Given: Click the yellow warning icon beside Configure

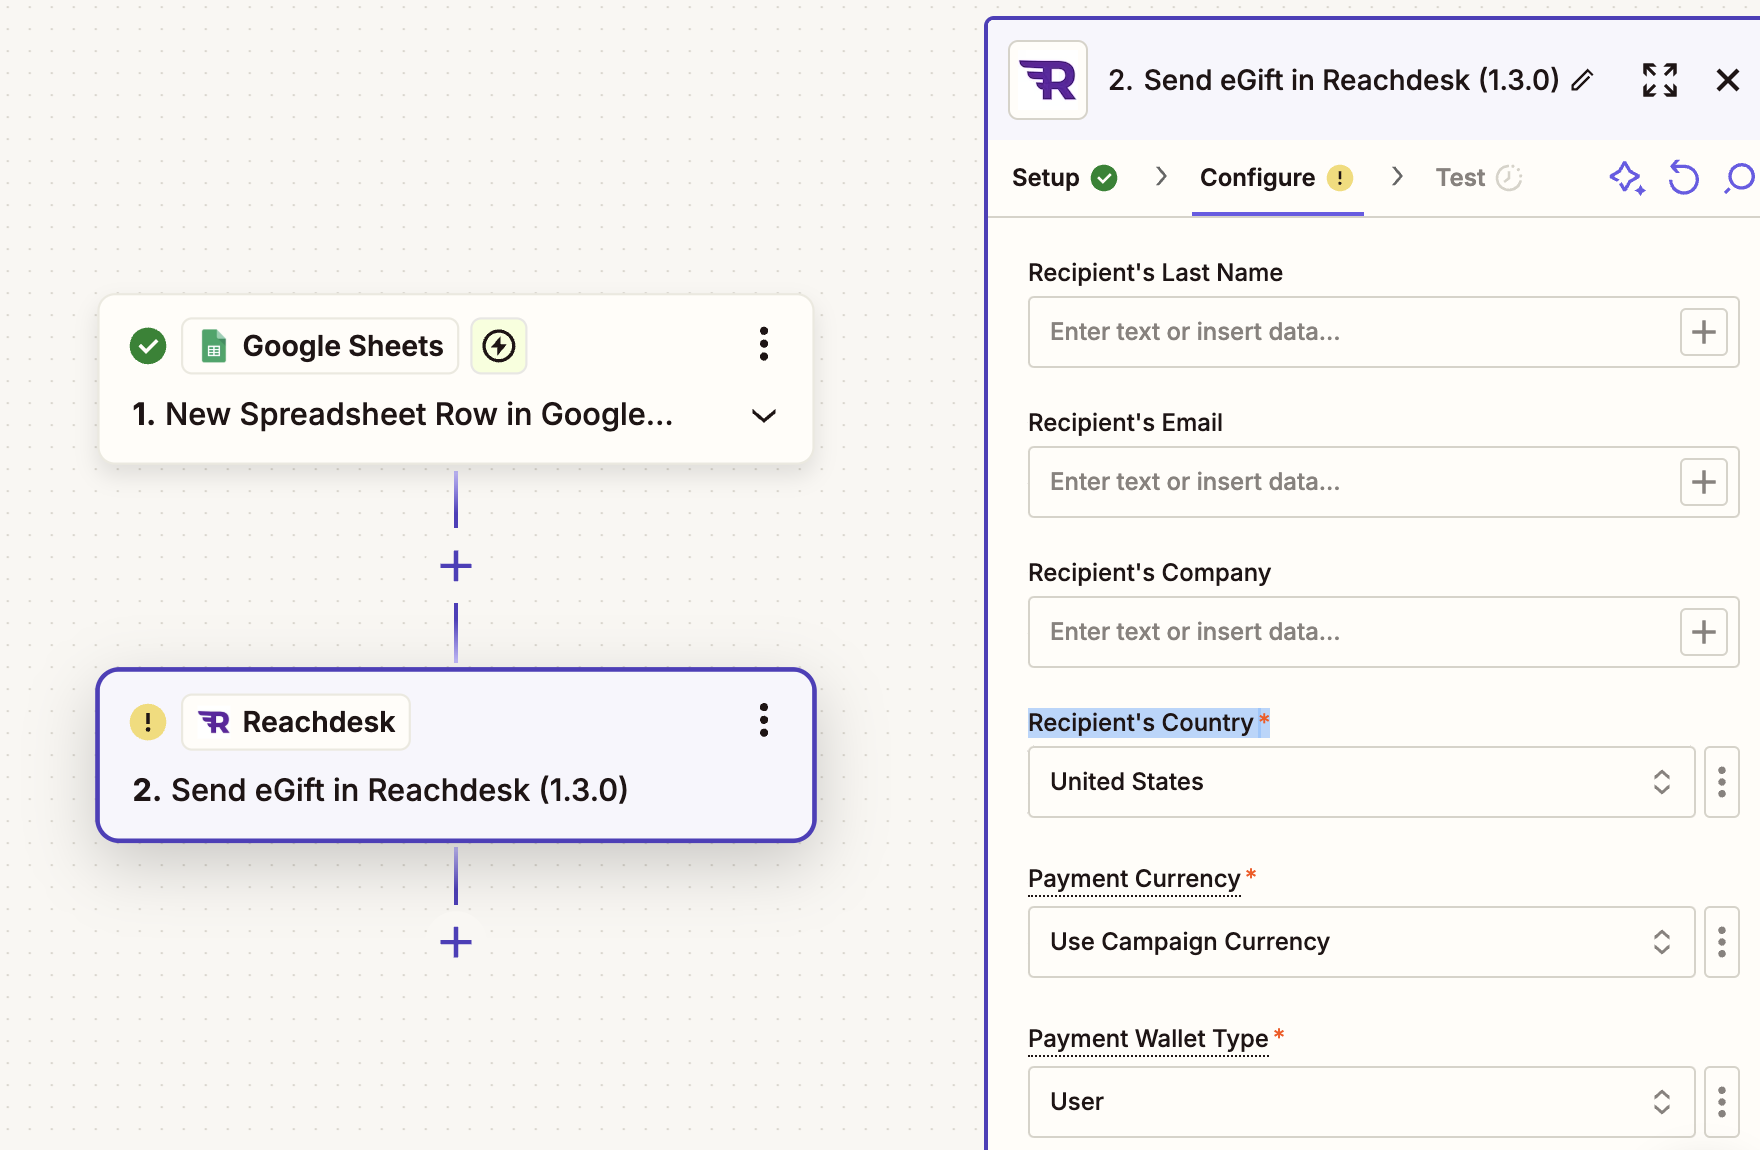Looking at the screenshot, I should (1340, 178).
